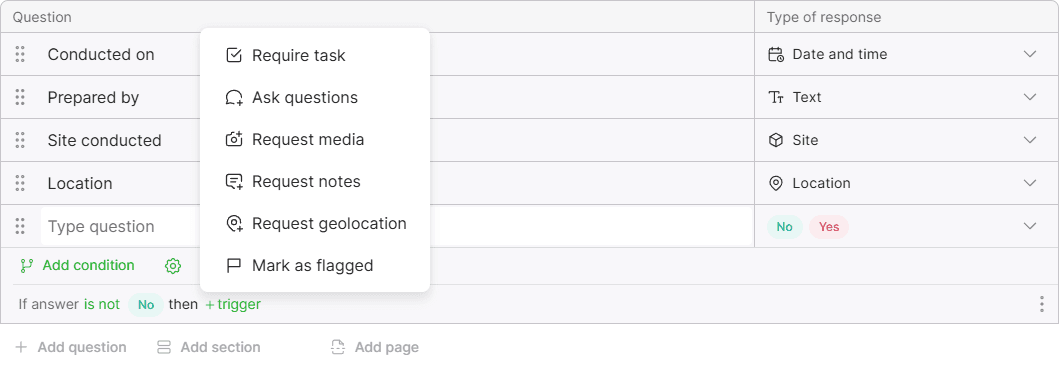1060x370 pixels.
Task: Click the drag handle beside Site conducted
Action: click(x=20, y=140)
